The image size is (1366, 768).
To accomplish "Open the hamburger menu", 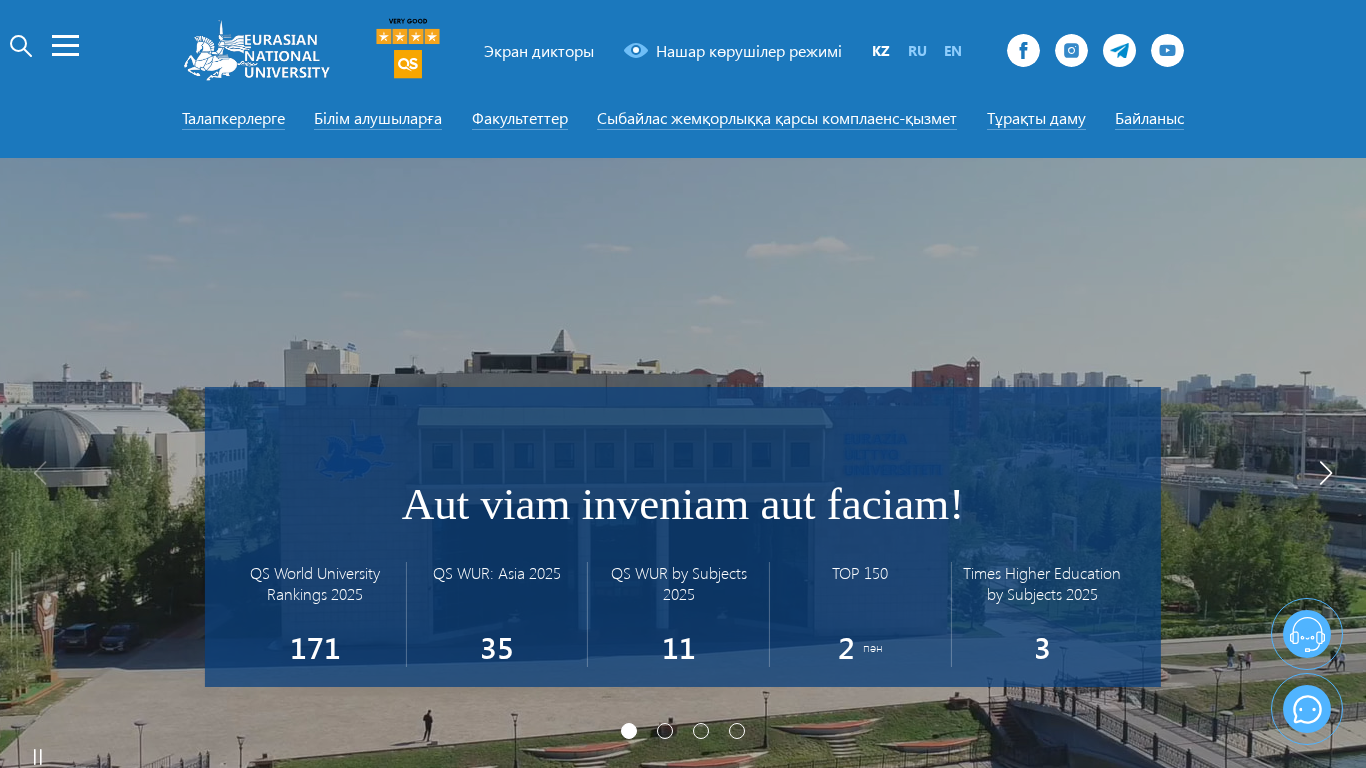I will click(x=65, y=46).
